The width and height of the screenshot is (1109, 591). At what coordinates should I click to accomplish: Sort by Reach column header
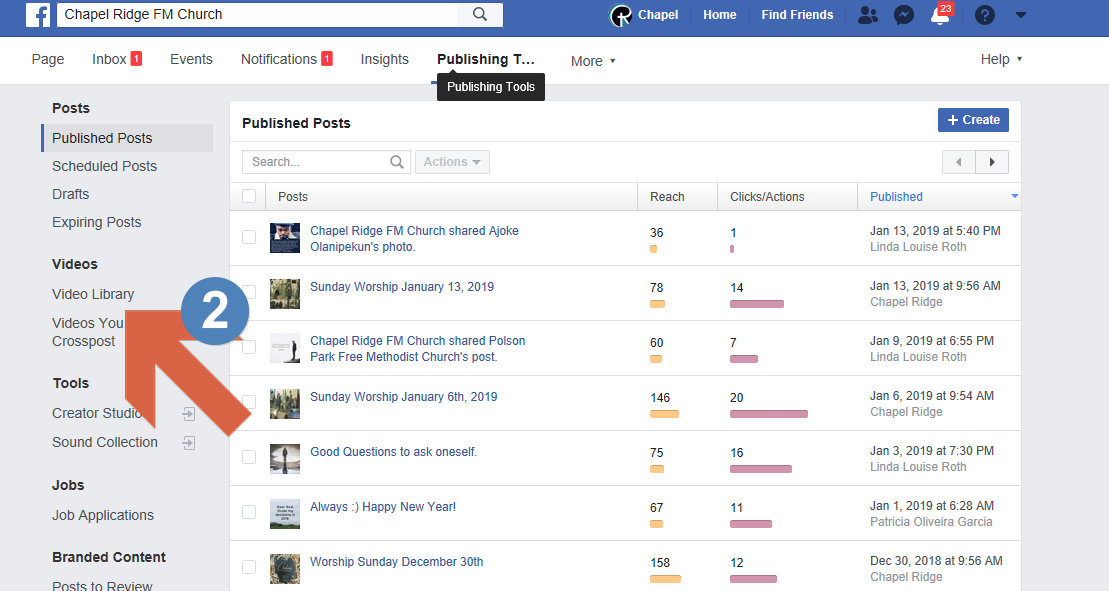click(668, 197)
